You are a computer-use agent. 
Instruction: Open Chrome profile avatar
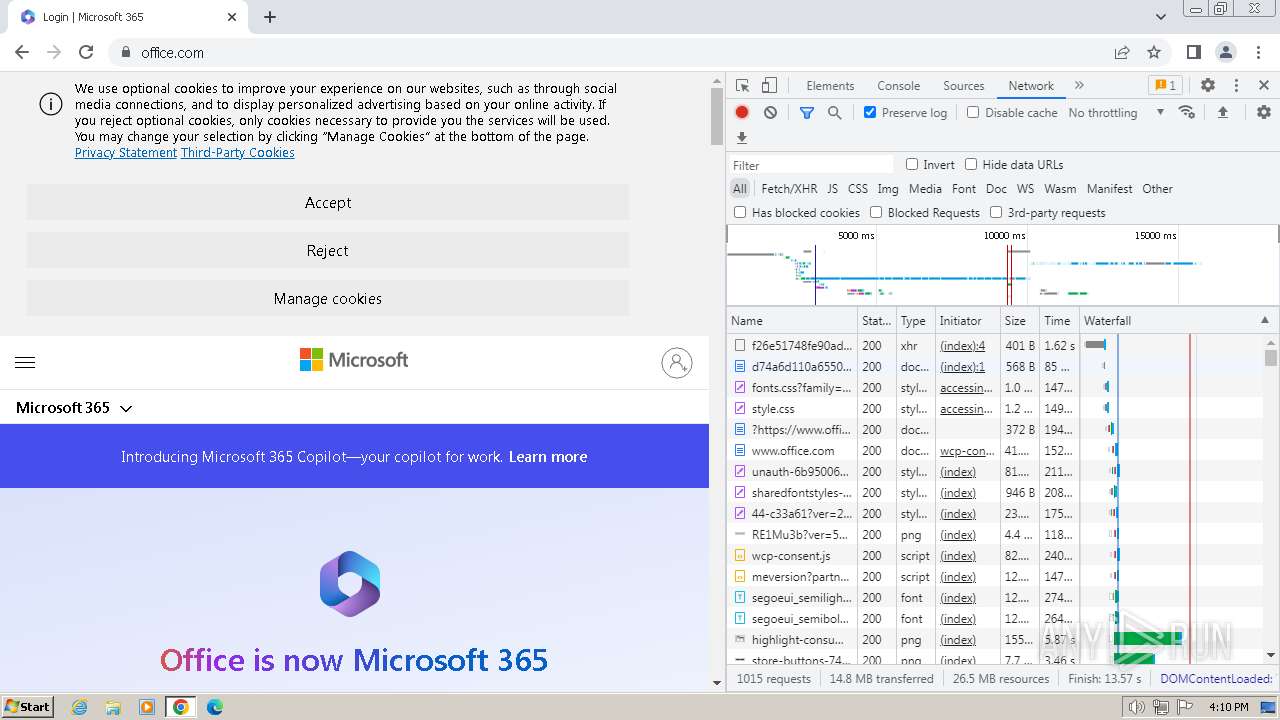pos(1226,52)
